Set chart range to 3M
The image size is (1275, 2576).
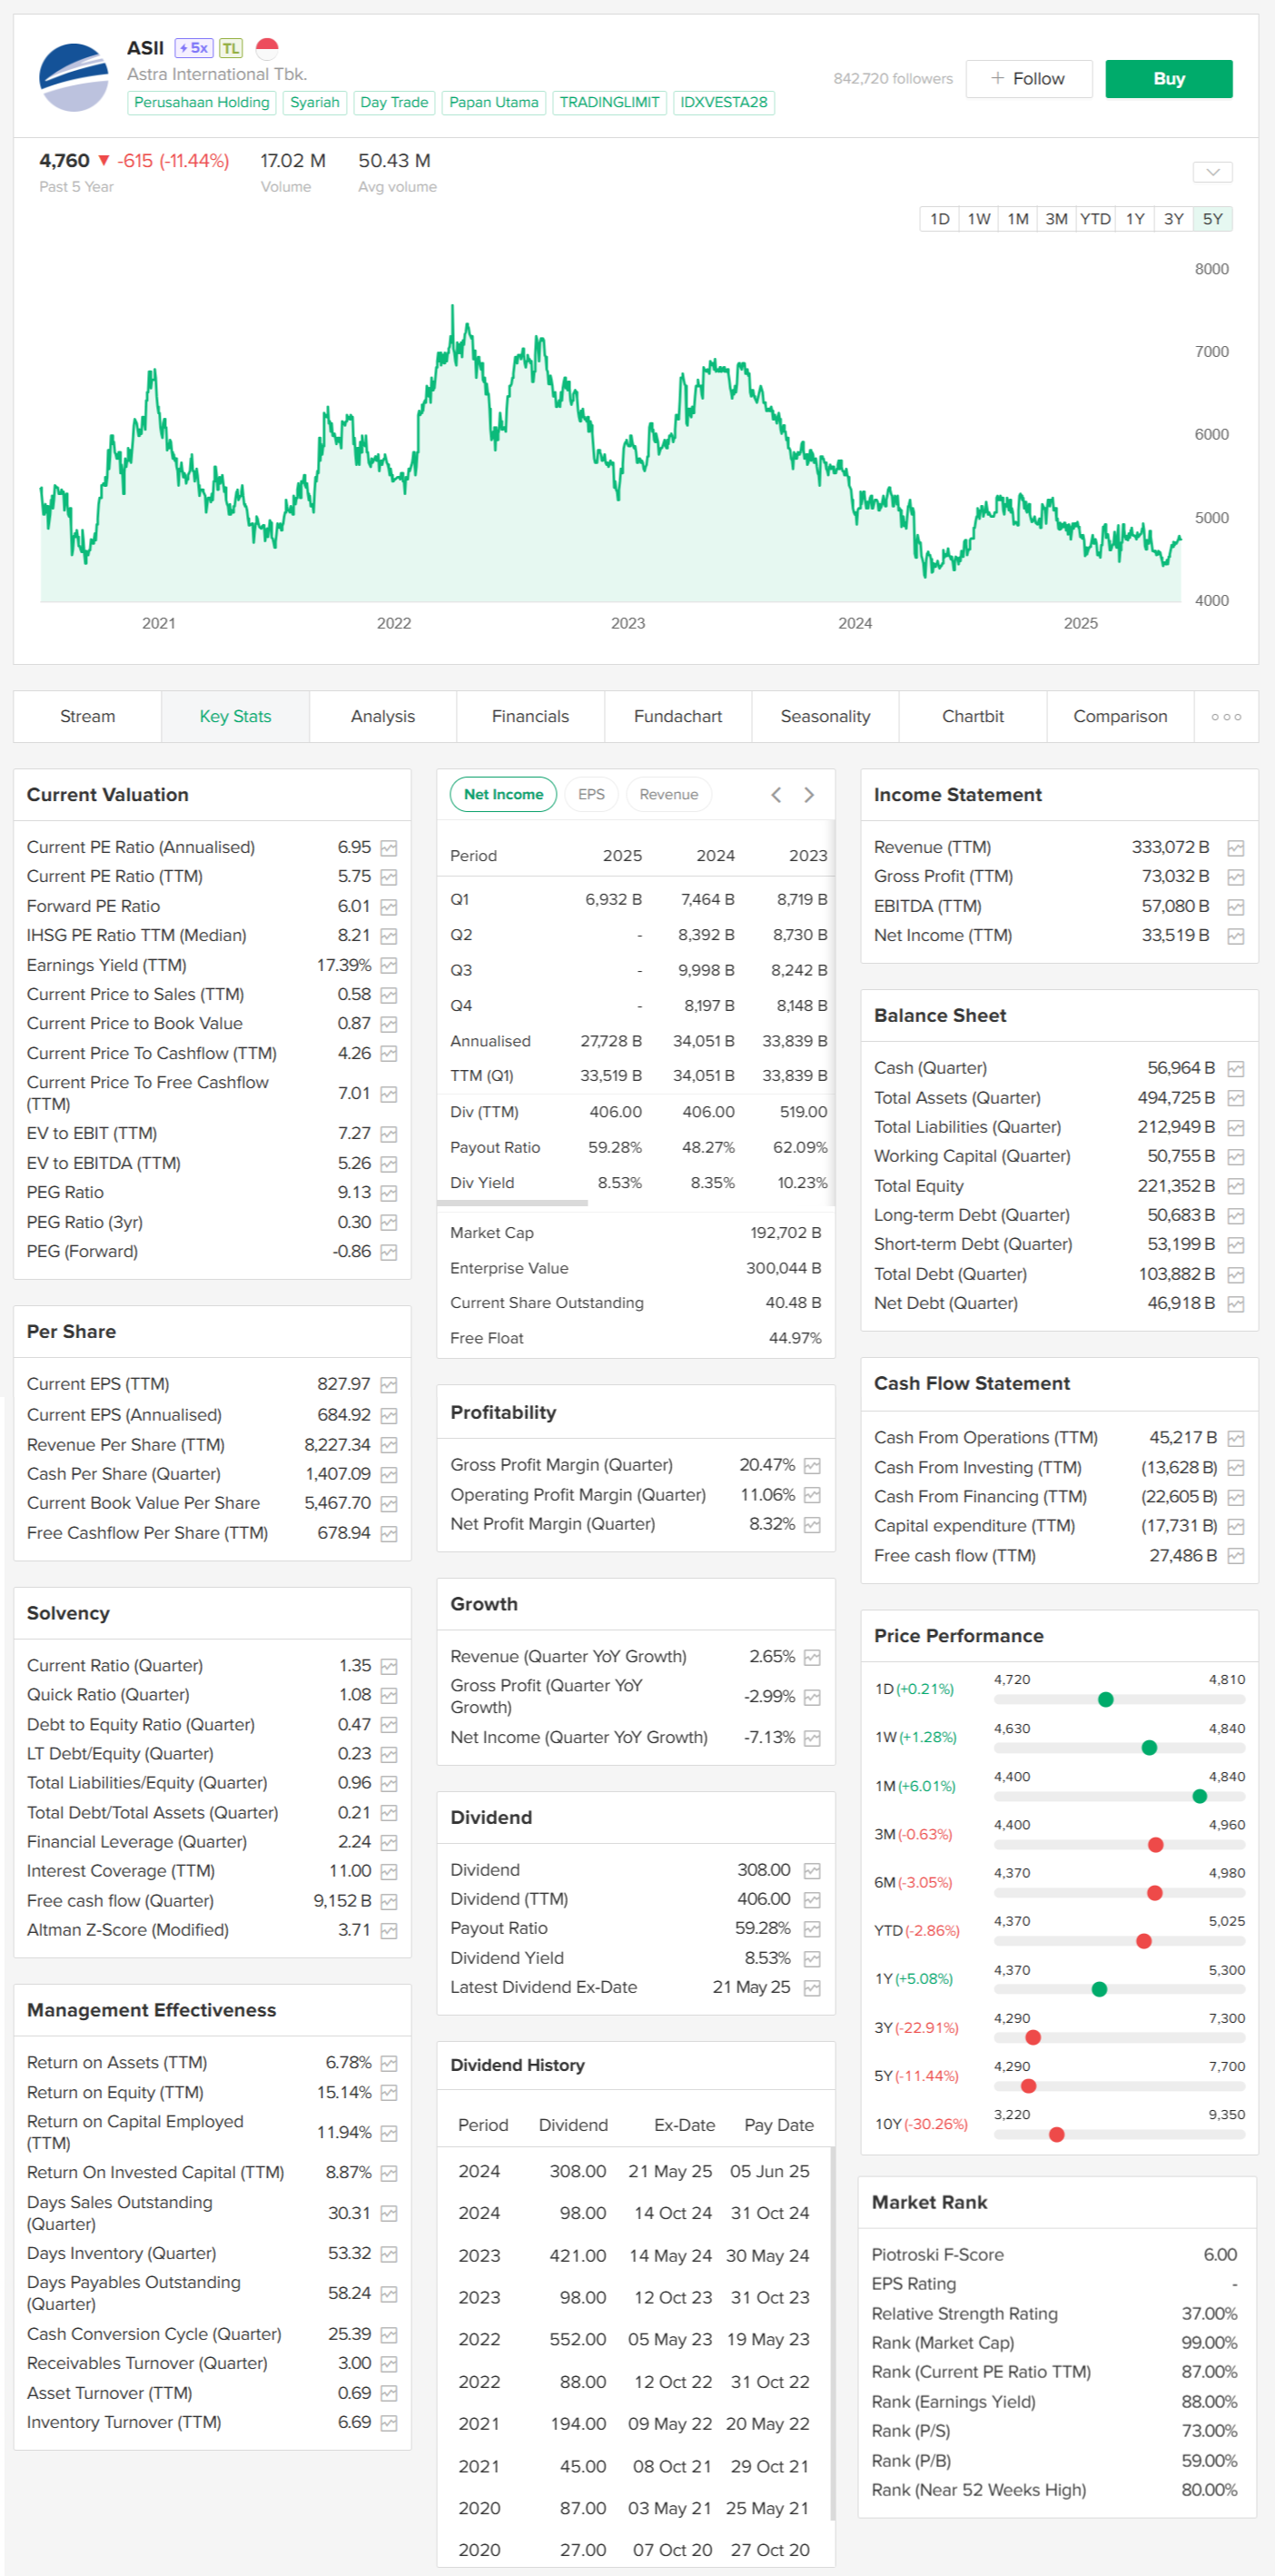point(1056,219)
